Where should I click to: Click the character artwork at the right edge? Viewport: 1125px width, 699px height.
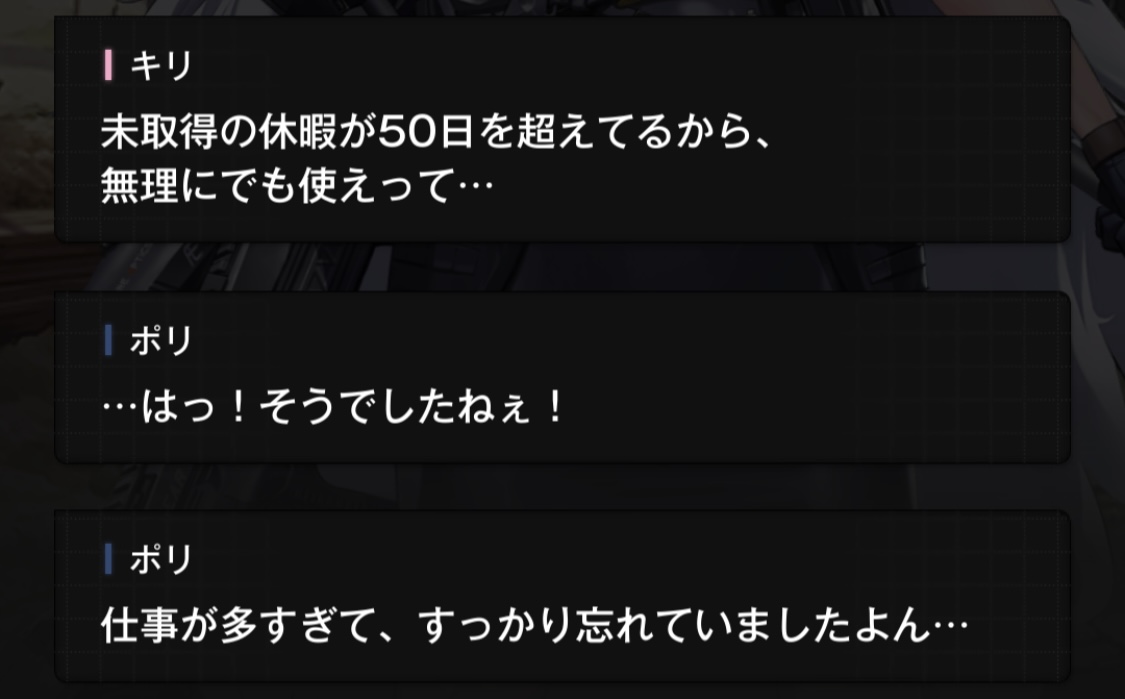click(1098, 215)
